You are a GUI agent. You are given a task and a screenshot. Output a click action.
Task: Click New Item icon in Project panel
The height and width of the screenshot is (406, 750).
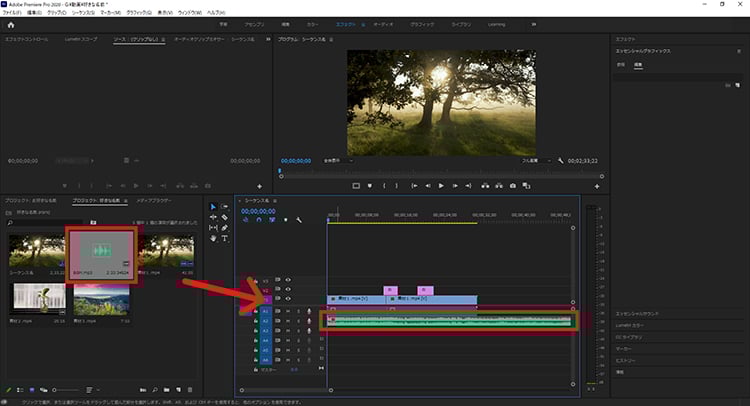tap(178, 390)
